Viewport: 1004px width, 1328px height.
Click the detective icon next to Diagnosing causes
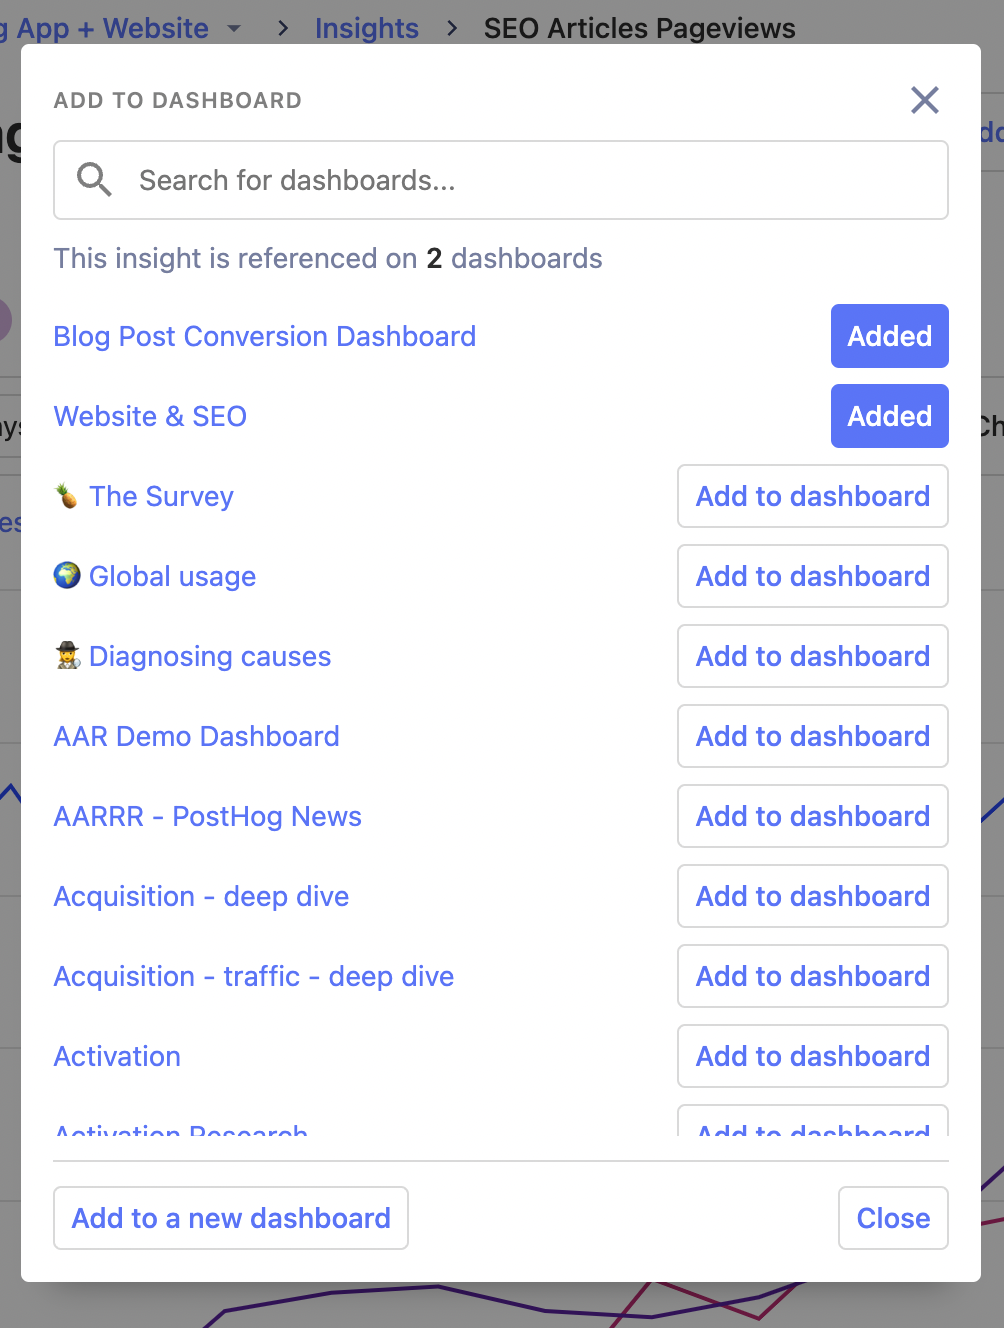pos(66,656)
